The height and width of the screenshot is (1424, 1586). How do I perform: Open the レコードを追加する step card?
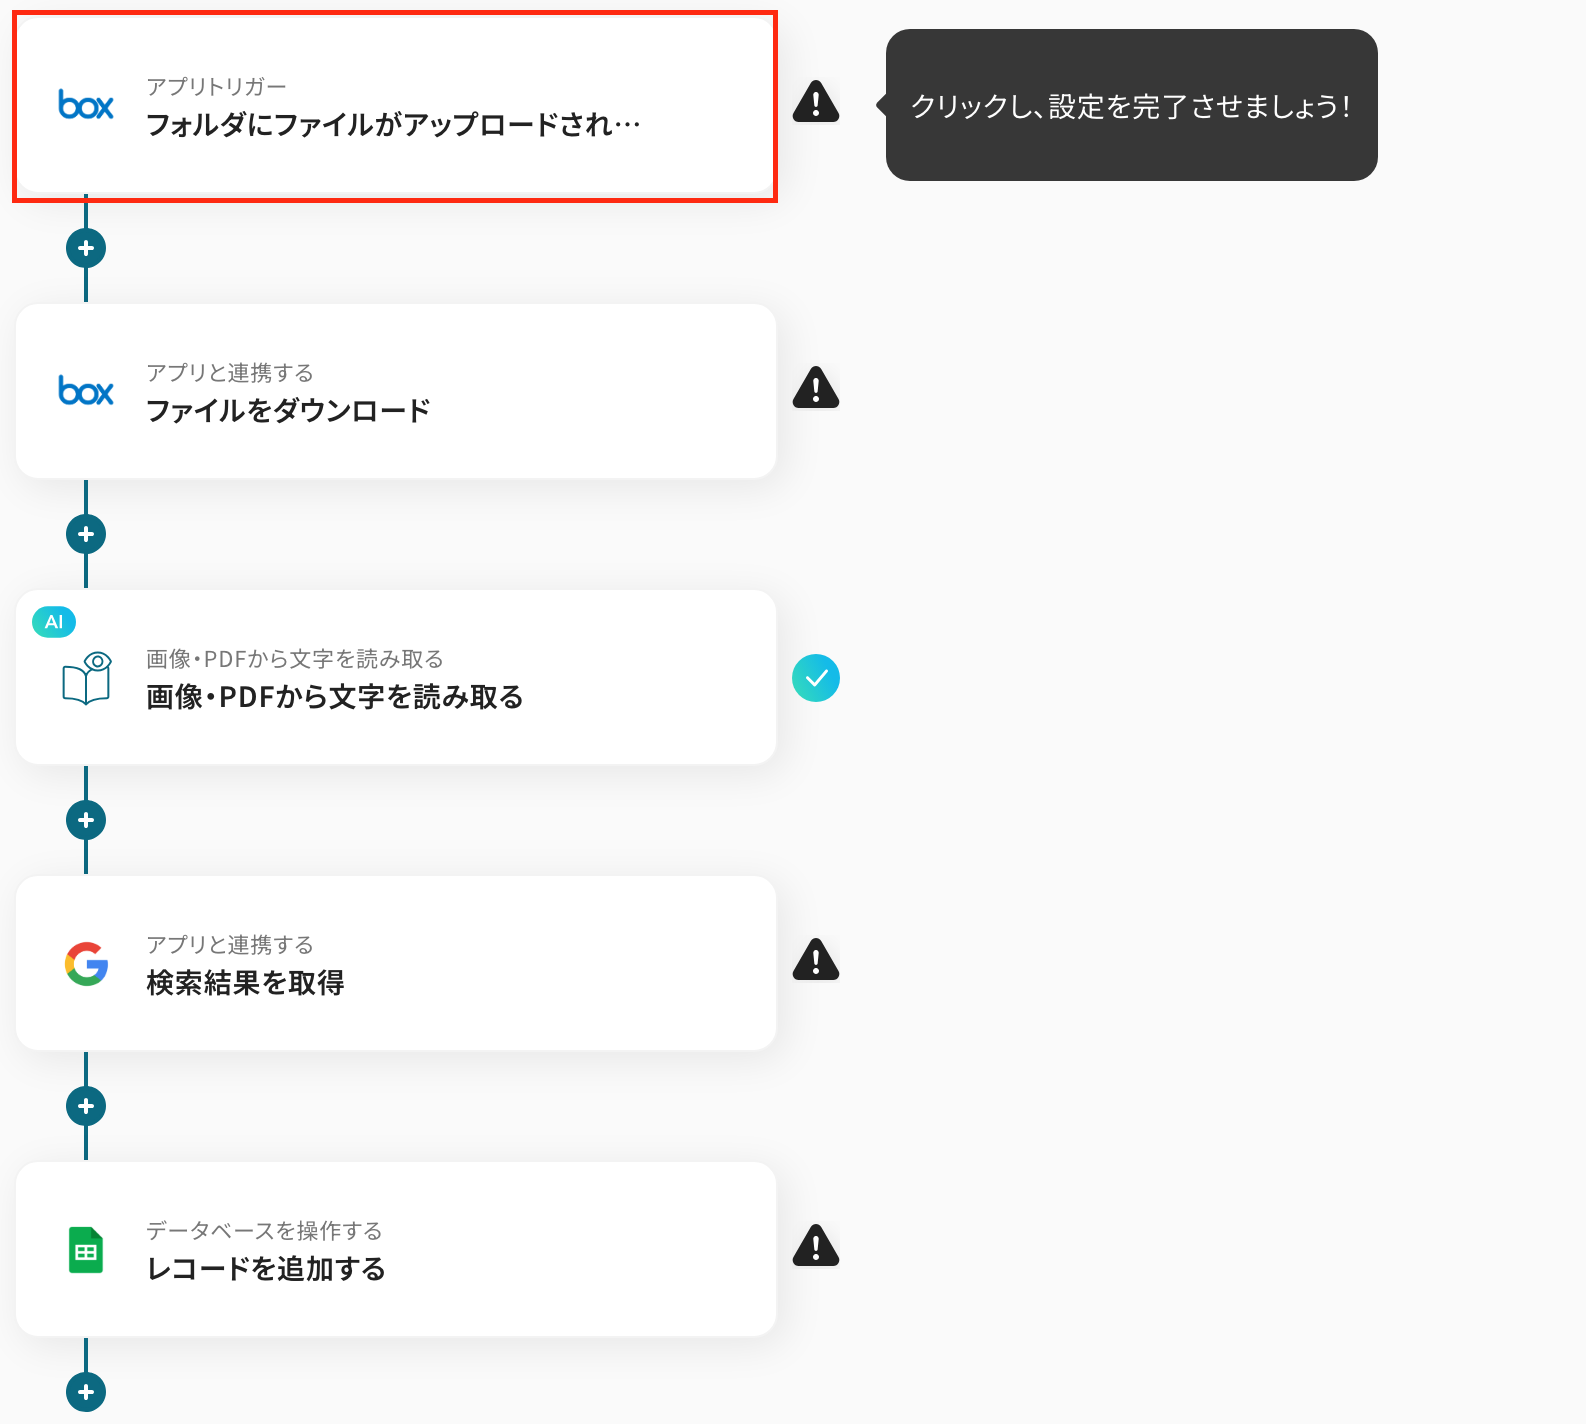pyautogui.click(x=396, y=1249)
